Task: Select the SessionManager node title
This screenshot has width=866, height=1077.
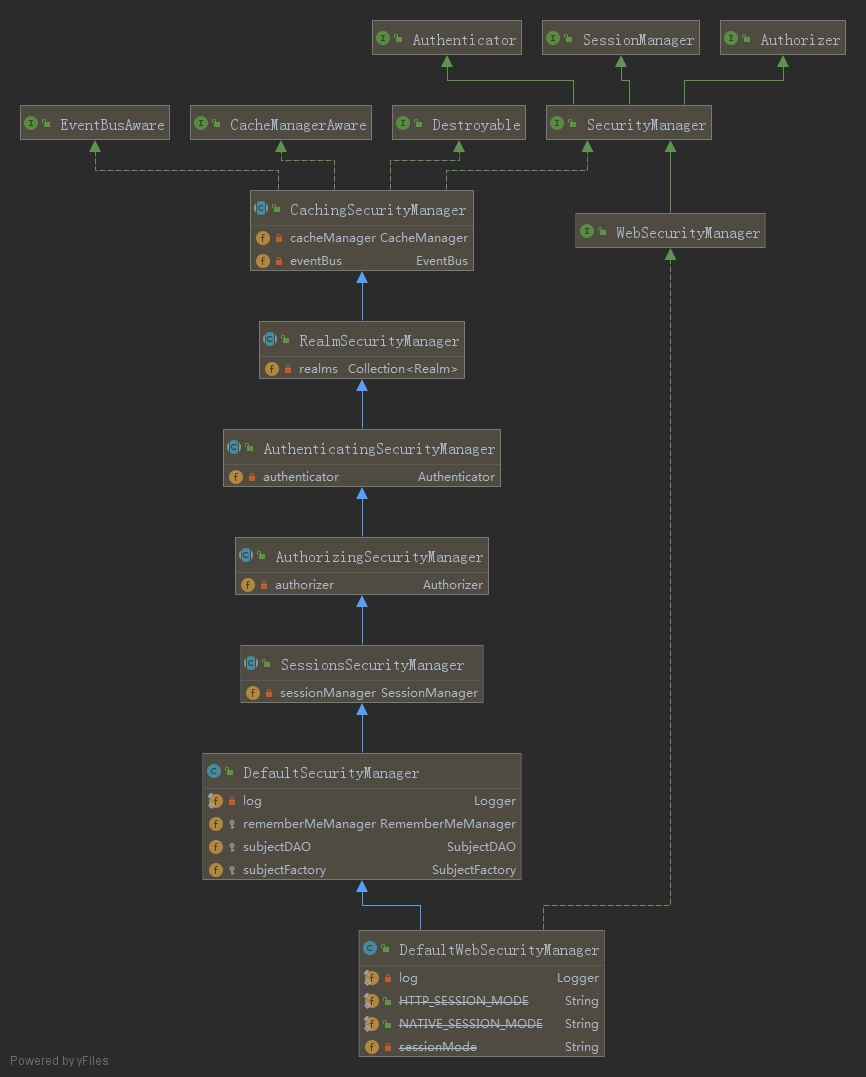Action: pyautogui.click(x=639, y=40)
